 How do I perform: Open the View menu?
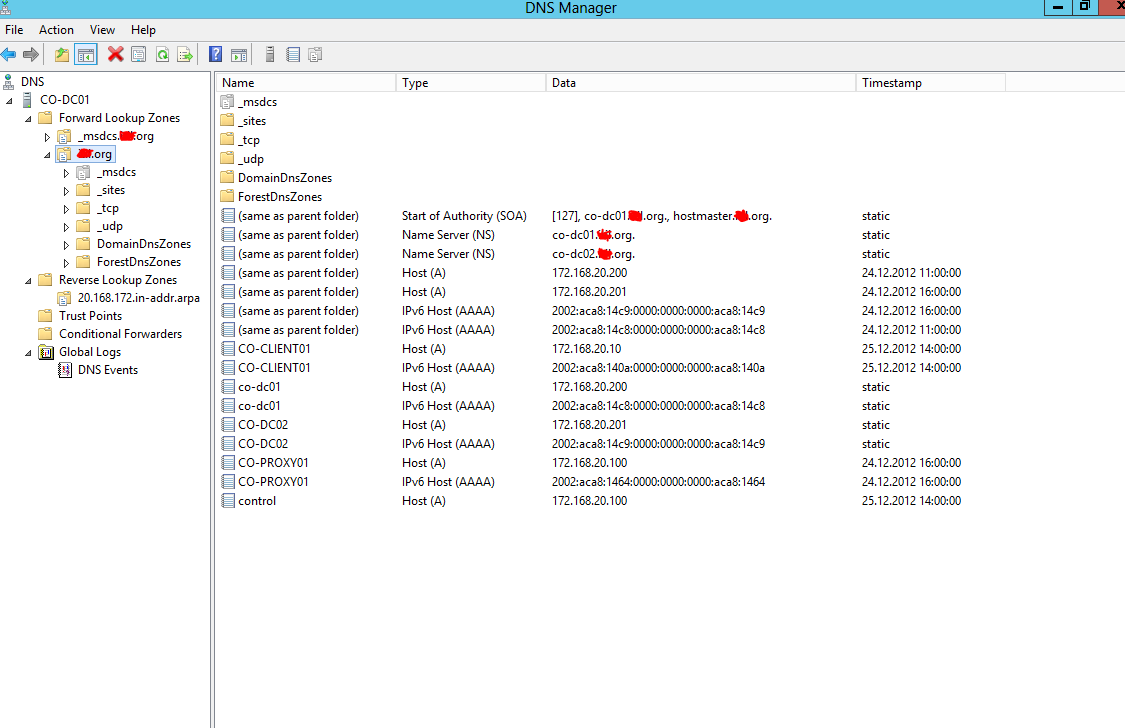click(x=102, y=30)
